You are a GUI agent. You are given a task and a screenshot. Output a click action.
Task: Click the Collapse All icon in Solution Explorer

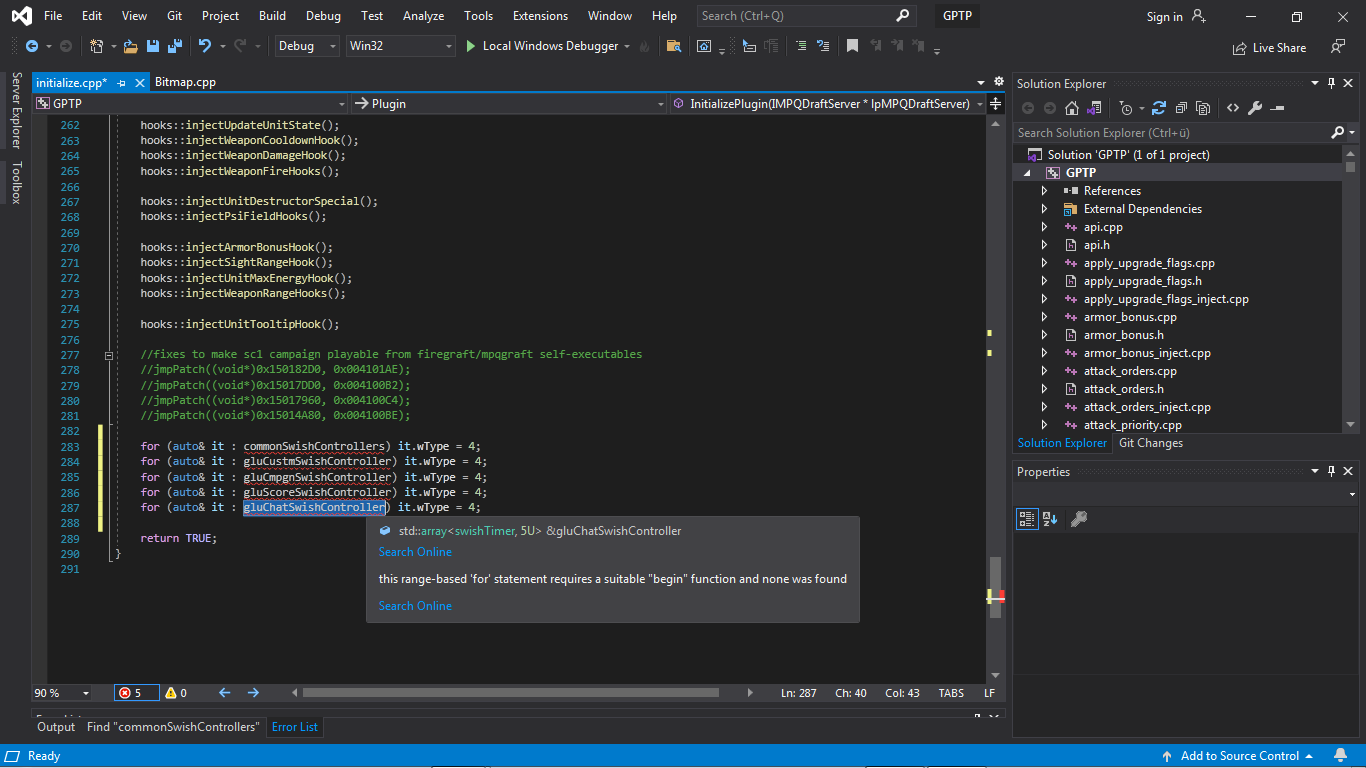click(x=1181, y=108)
